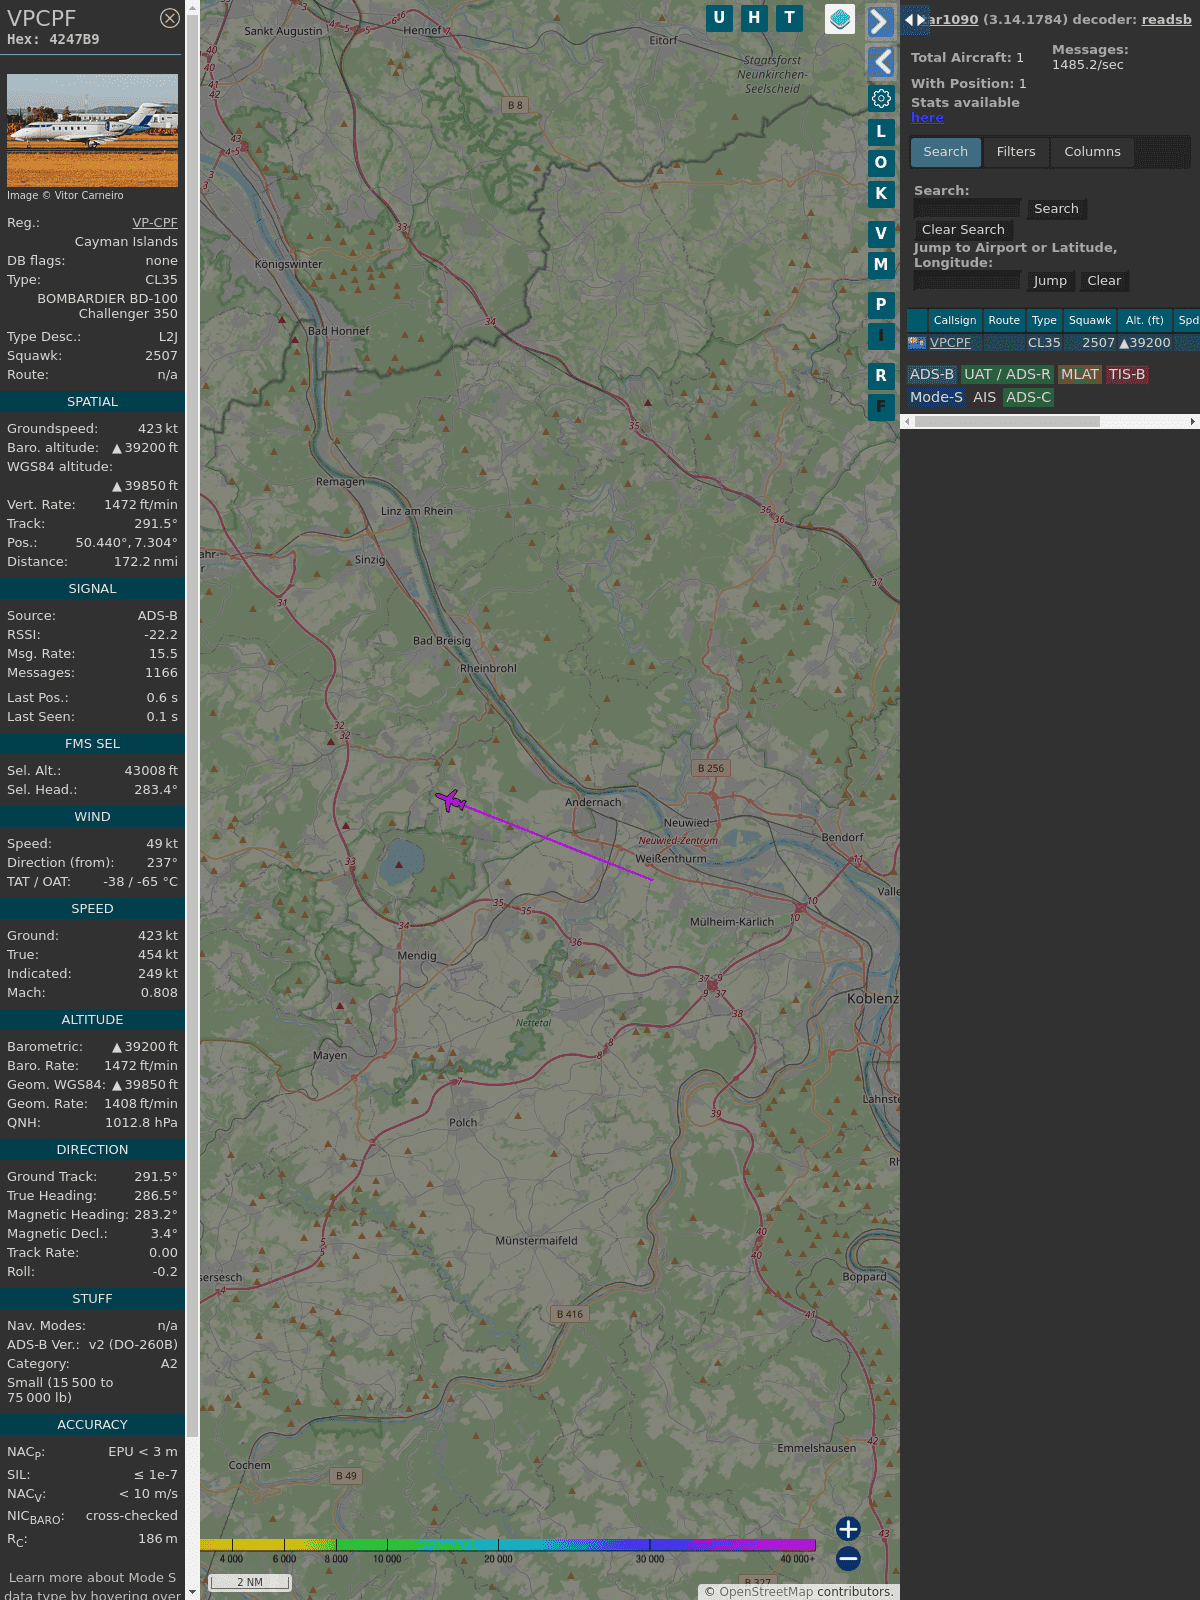The width and height of the screenshot is (1200, 1600).
Task: Click the Search text input field
Action: click(967, 209)
